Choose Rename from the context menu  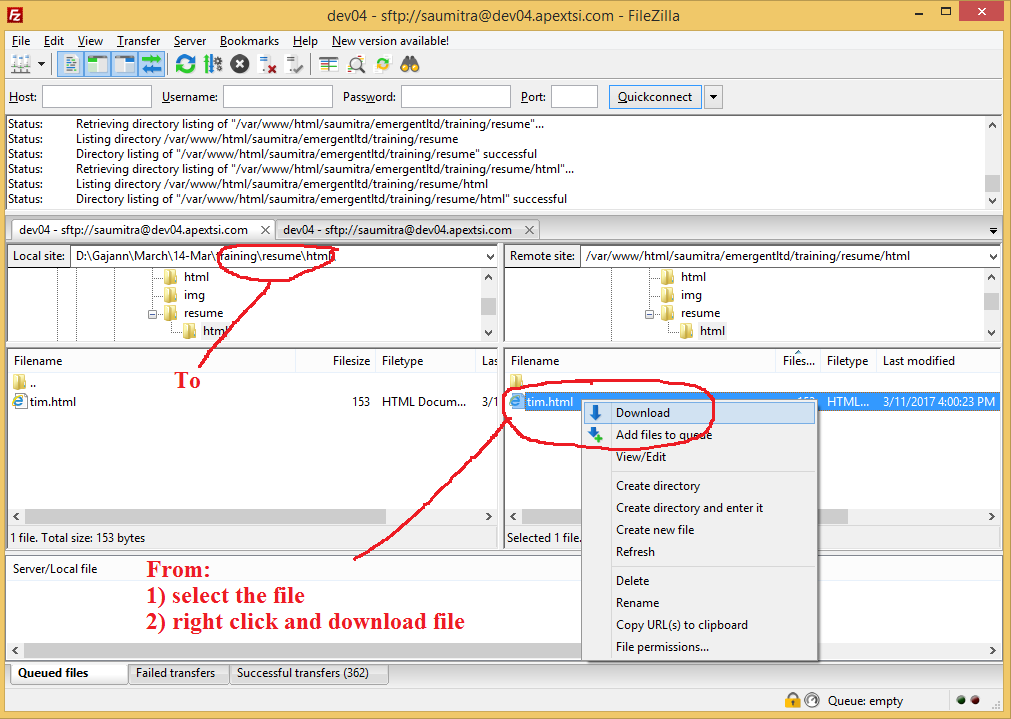pos(700,602)
